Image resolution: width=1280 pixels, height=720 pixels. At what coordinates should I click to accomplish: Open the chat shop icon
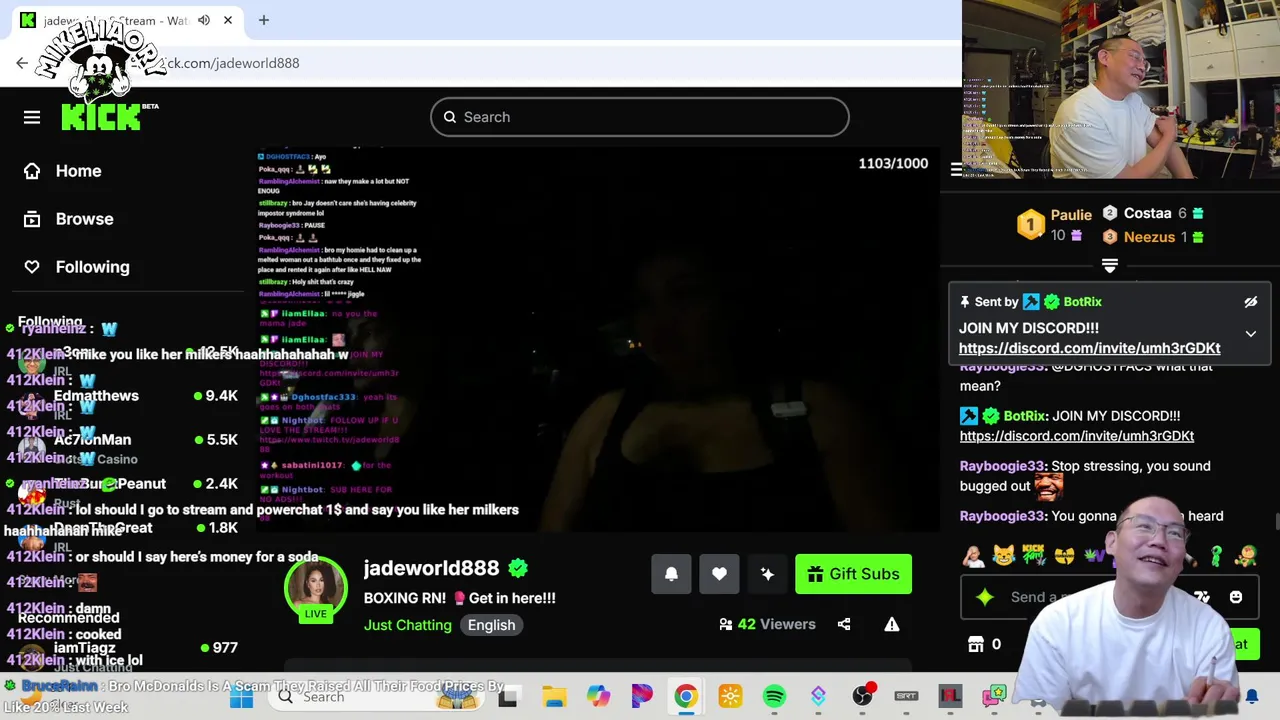pyautogui.click(x=976, y=645)
